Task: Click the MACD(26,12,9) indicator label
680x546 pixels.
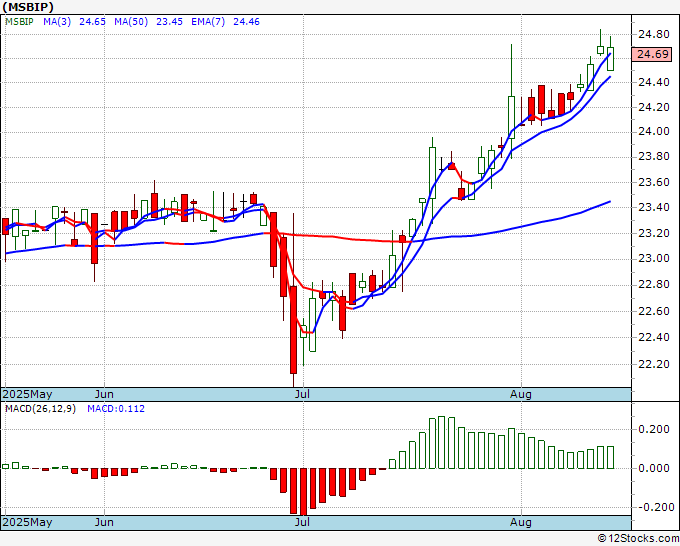Action: [x=40, y=409]
